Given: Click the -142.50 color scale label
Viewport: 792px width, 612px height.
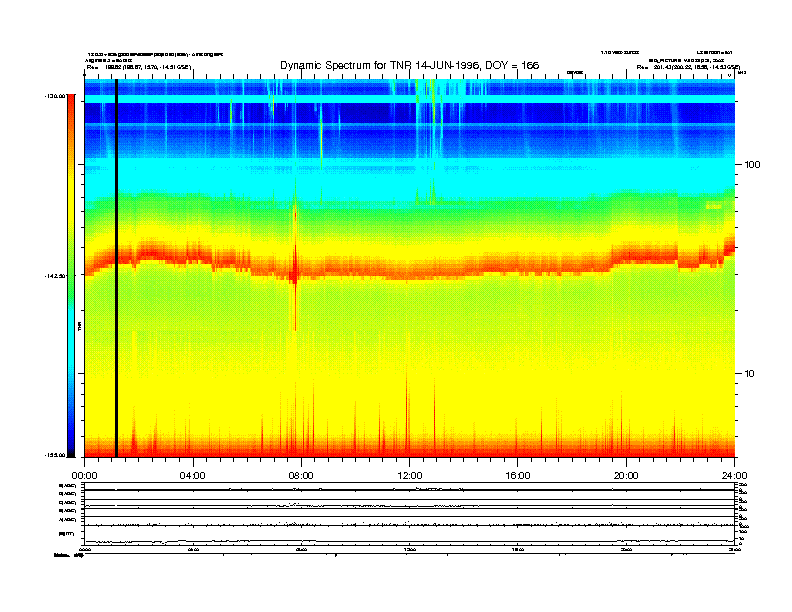Looking at the screenshot, I should point(55,276).
